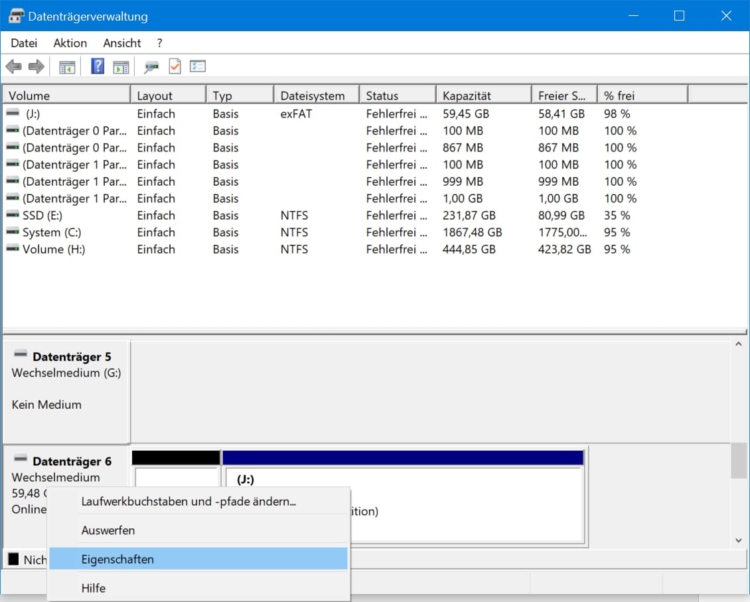The width and height of the screenshot is (750, 602).
Task: Open the Ansicht menu
Action: coord(122,43)
